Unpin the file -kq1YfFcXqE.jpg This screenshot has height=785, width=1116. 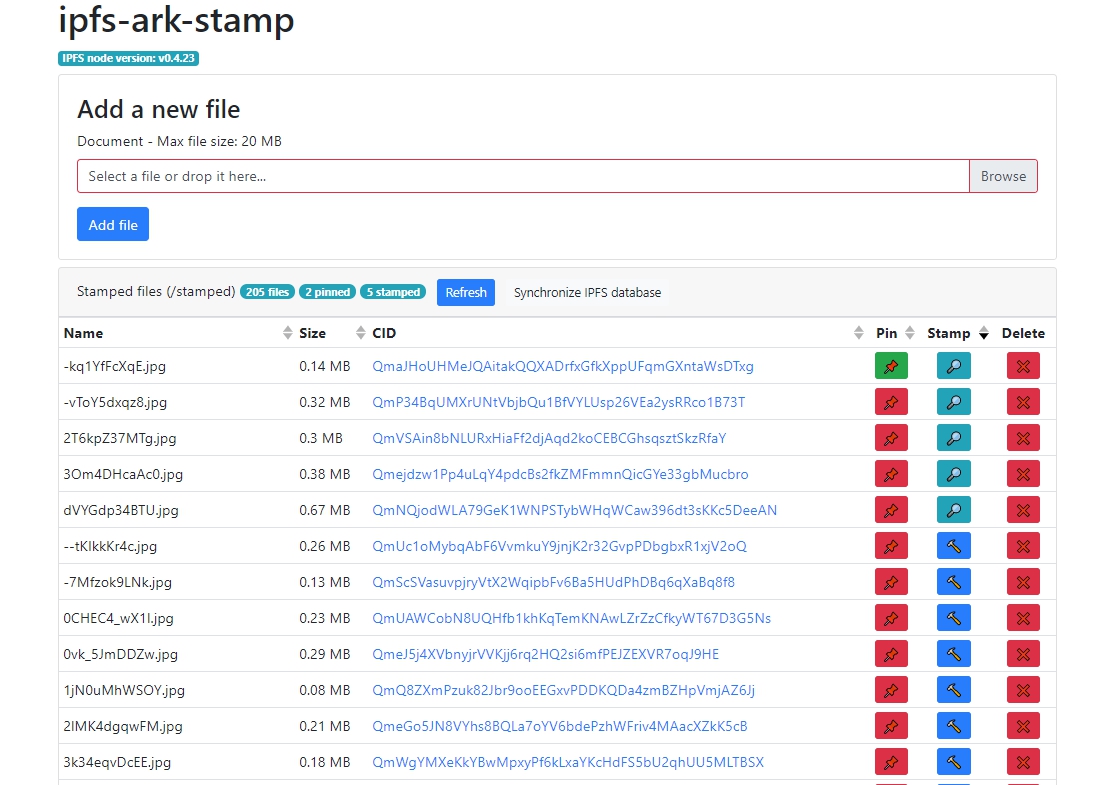[890, 366]
